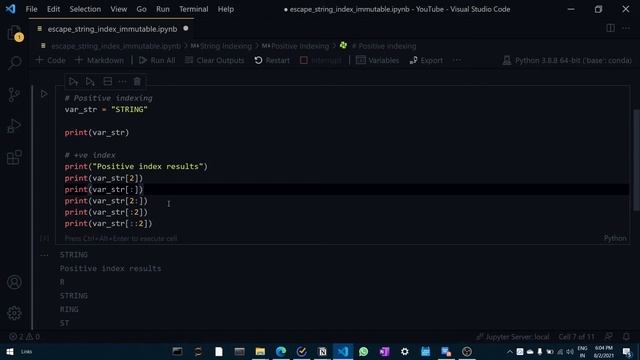Open the Run and Debug view
This screenshot has width=640, height=360.
(x=14, y=126)
